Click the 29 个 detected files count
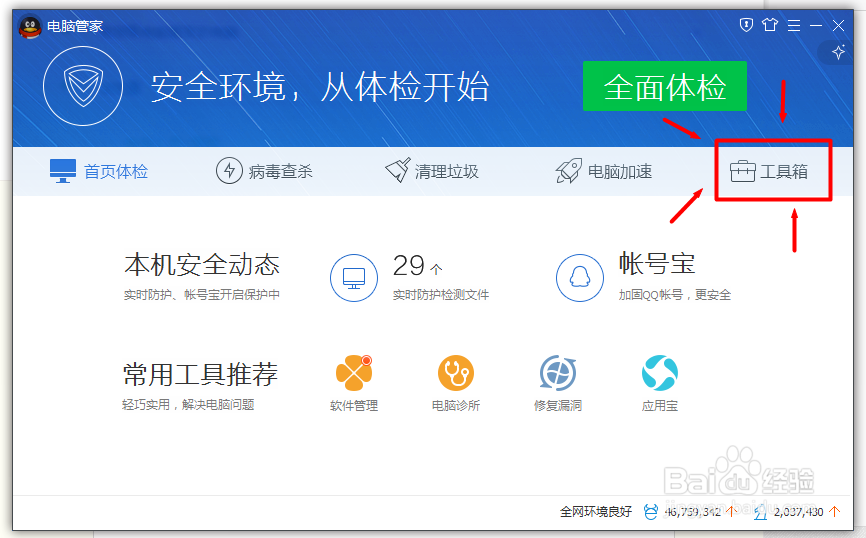Viewport: 866px width, 538px height. click(x=418, y=266)
